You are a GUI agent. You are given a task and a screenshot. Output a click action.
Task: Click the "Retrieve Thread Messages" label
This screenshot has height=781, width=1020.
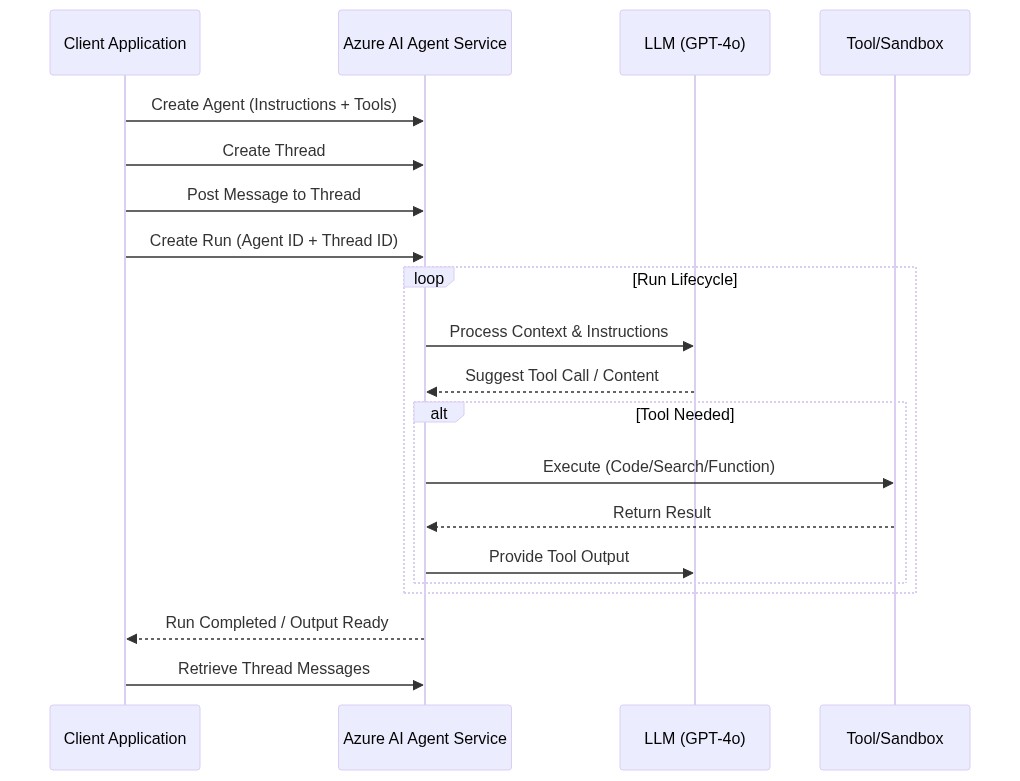(x=274, y=669)
